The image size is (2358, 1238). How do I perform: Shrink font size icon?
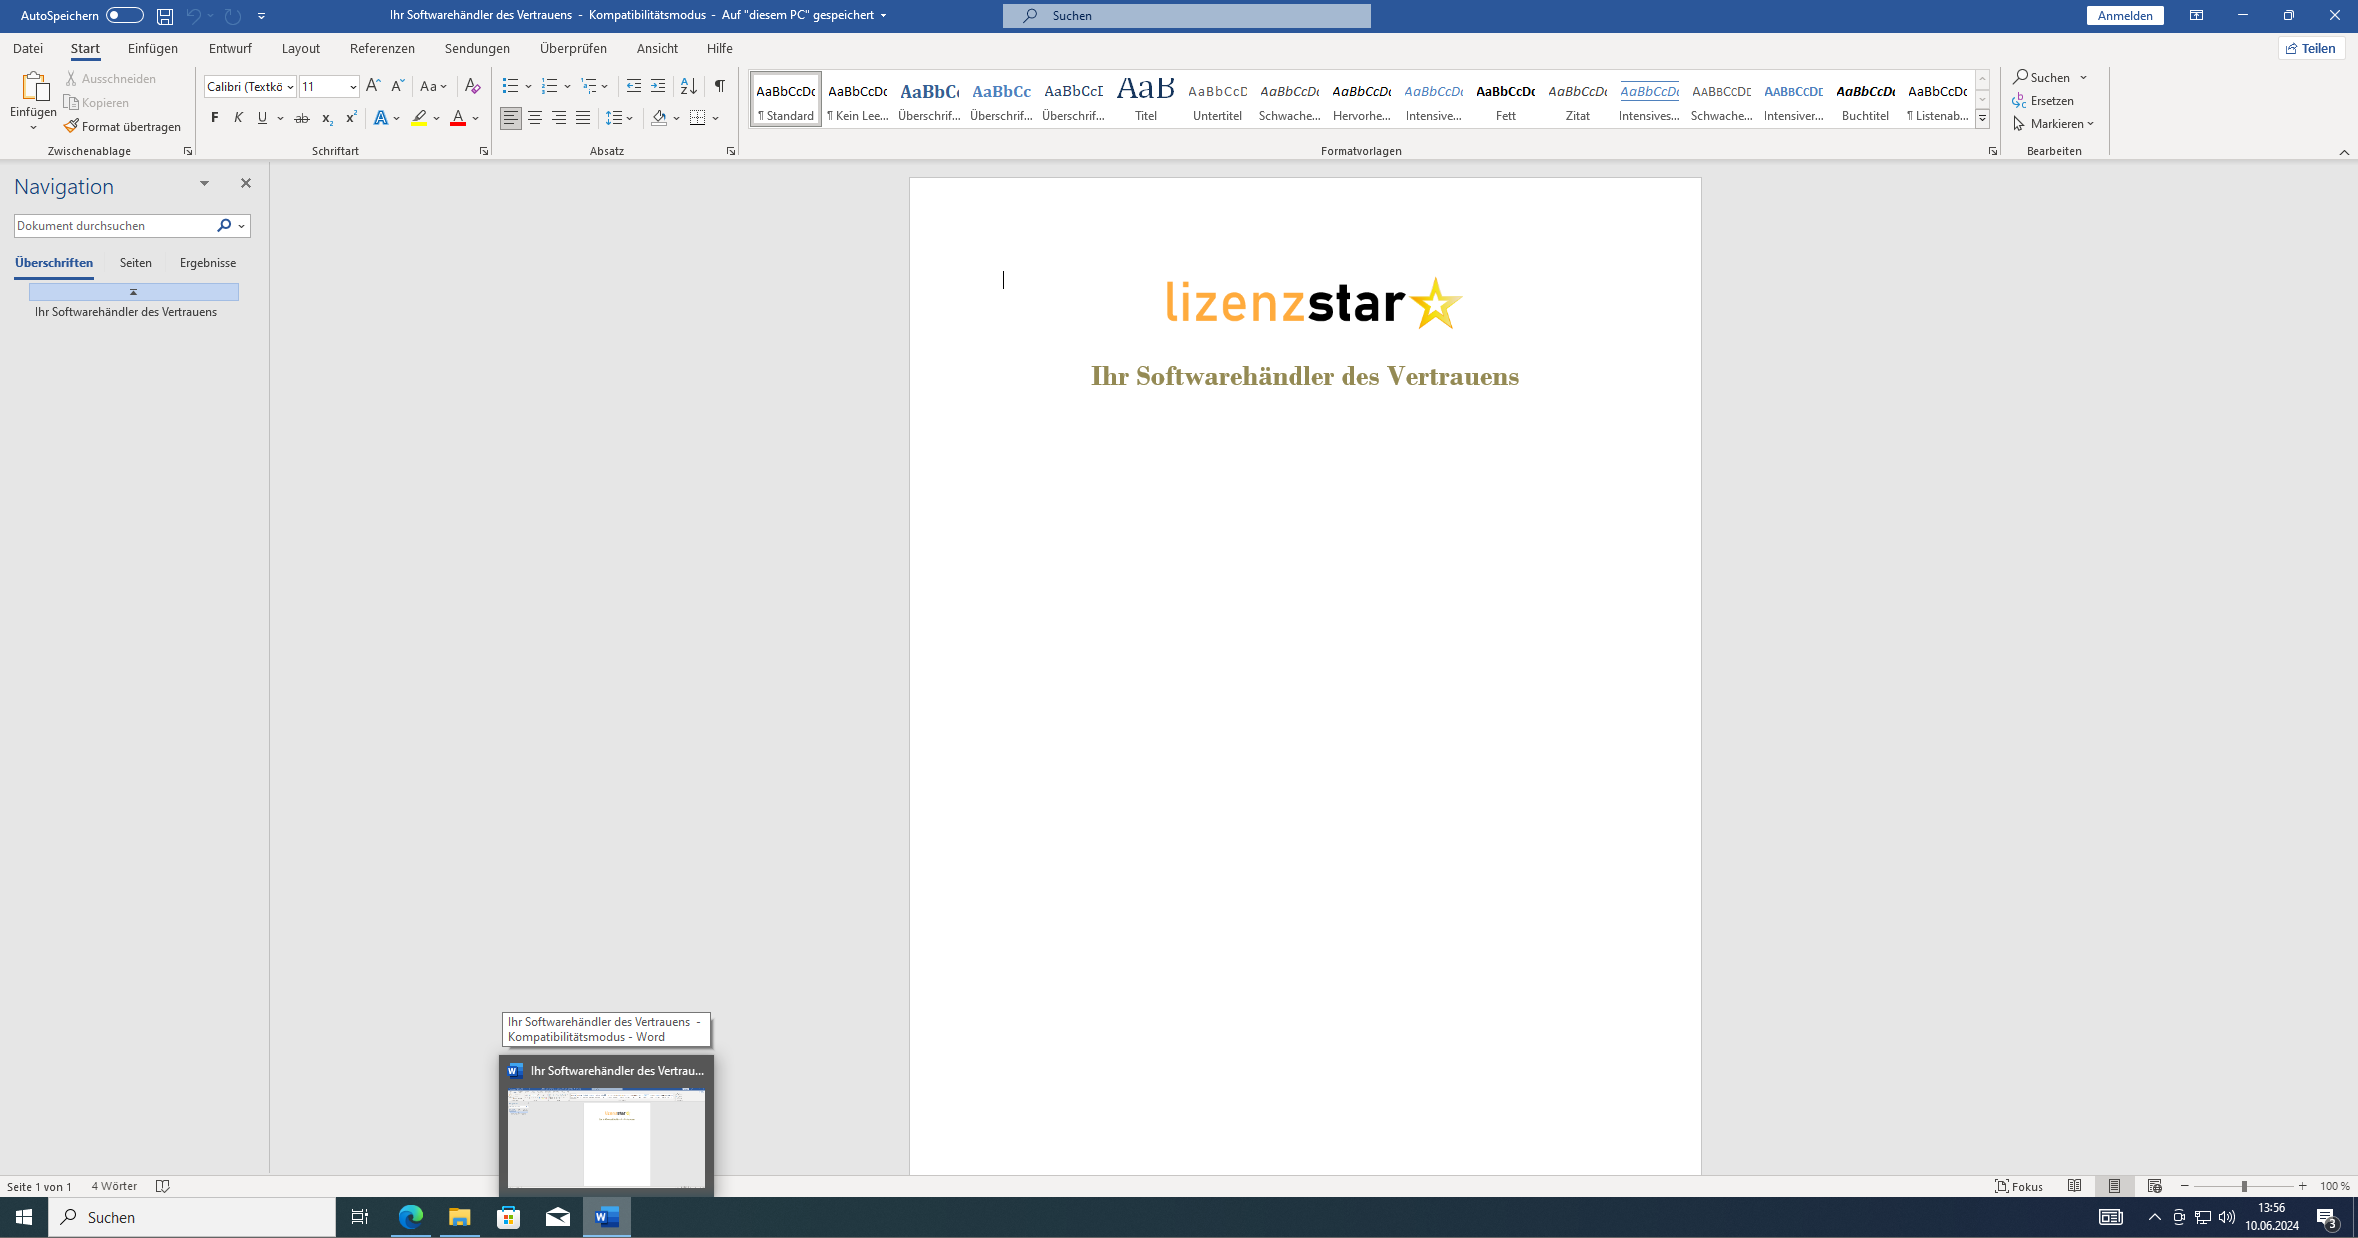[x=397, y=86]
